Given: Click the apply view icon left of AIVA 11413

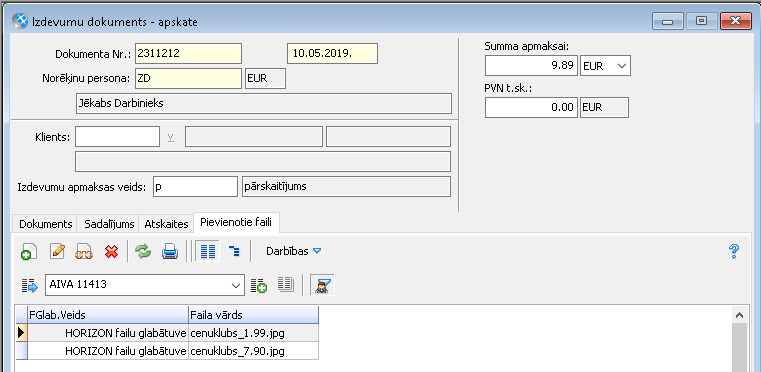Looking at the screenshot, I should [x=30, y=286].
